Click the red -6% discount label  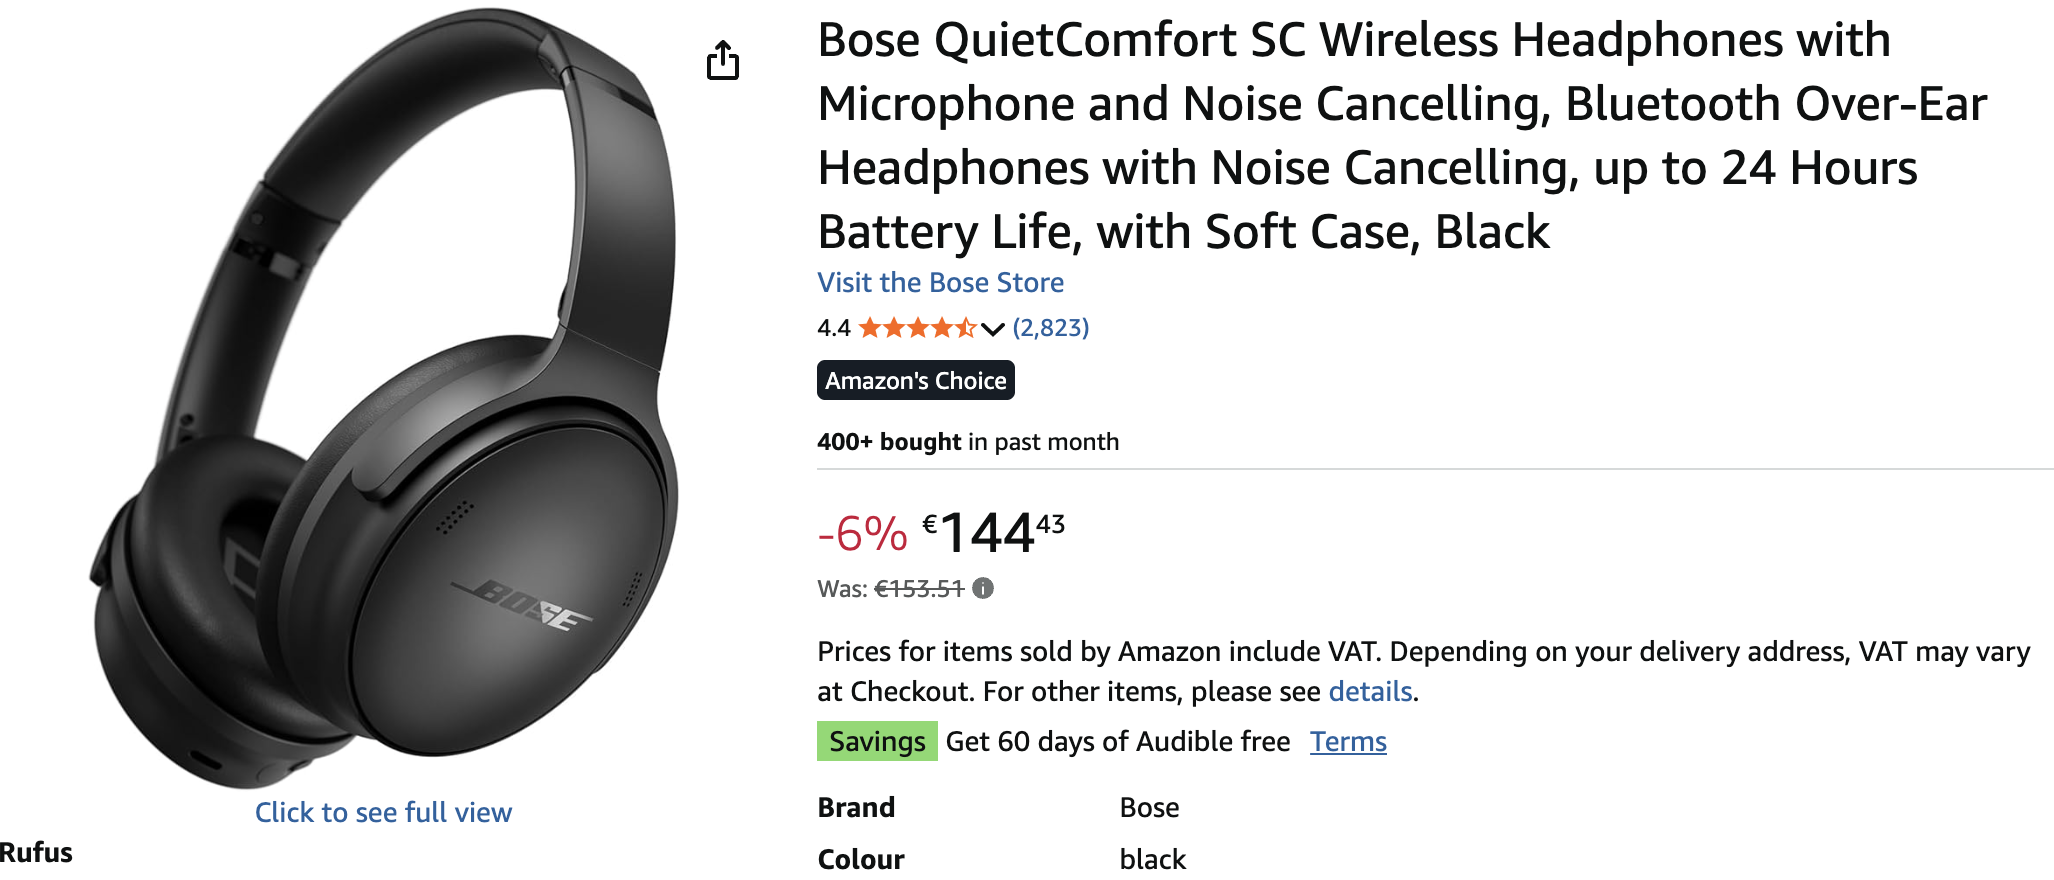(x=862, y=534)
